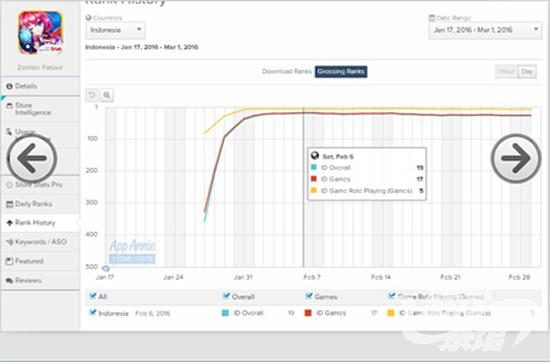550x362 pixels.
Task: Click the Reviews speech bubble icon
Action: point(9,281)
